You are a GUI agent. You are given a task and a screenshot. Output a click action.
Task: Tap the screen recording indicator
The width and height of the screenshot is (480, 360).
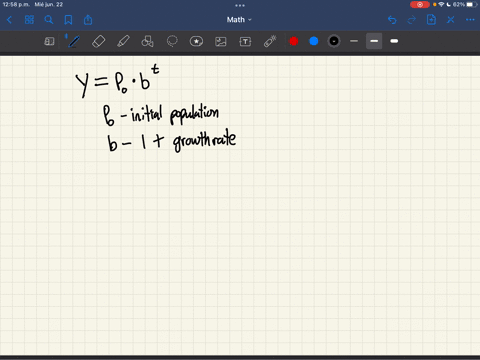[420, 5]
